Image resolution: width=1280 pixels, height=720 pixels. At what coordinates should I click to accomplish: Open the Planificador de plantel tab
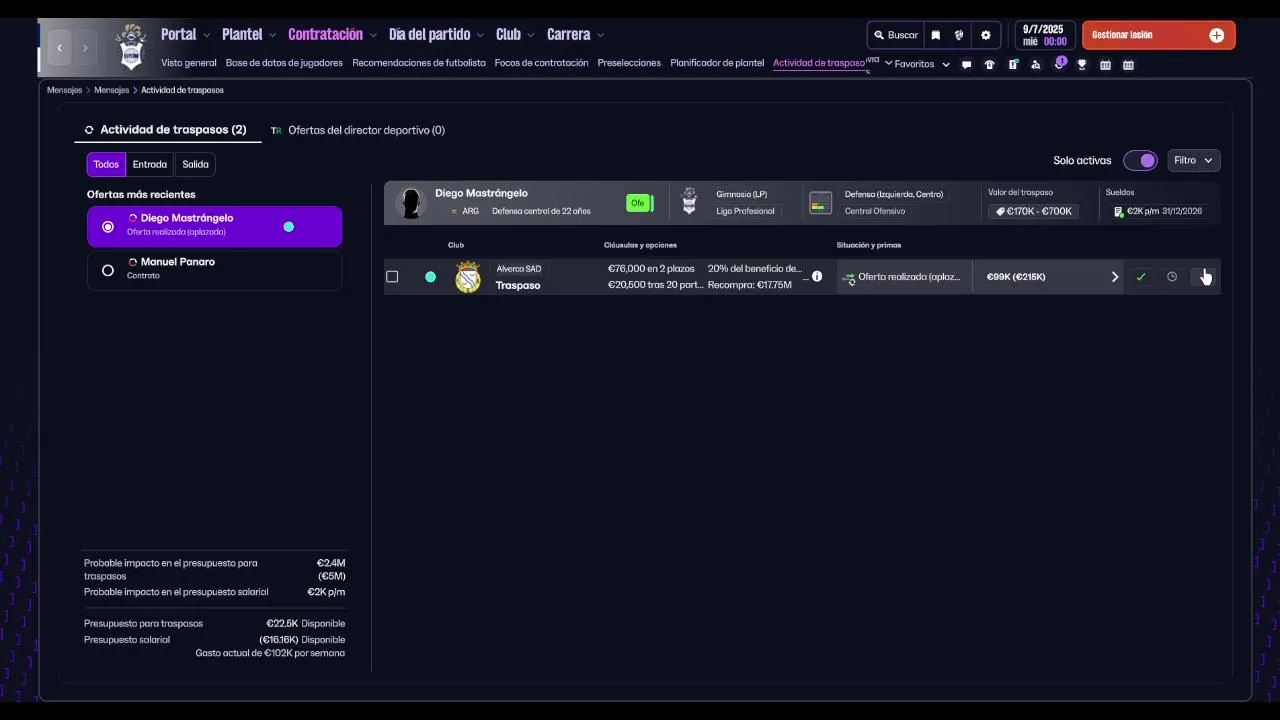click(717, 63)
